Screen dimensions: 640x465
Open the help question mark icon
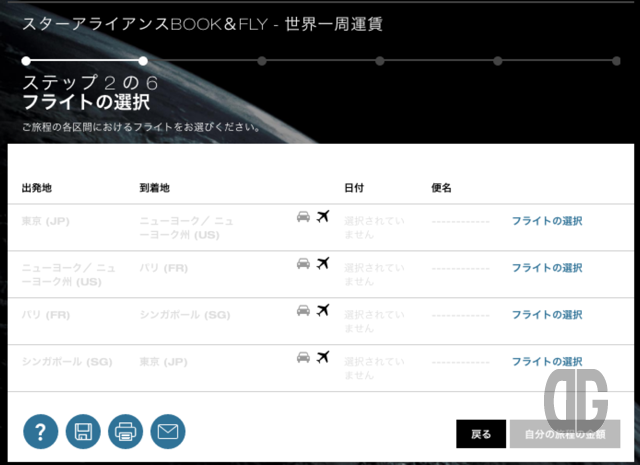click(x=40, y=432)
